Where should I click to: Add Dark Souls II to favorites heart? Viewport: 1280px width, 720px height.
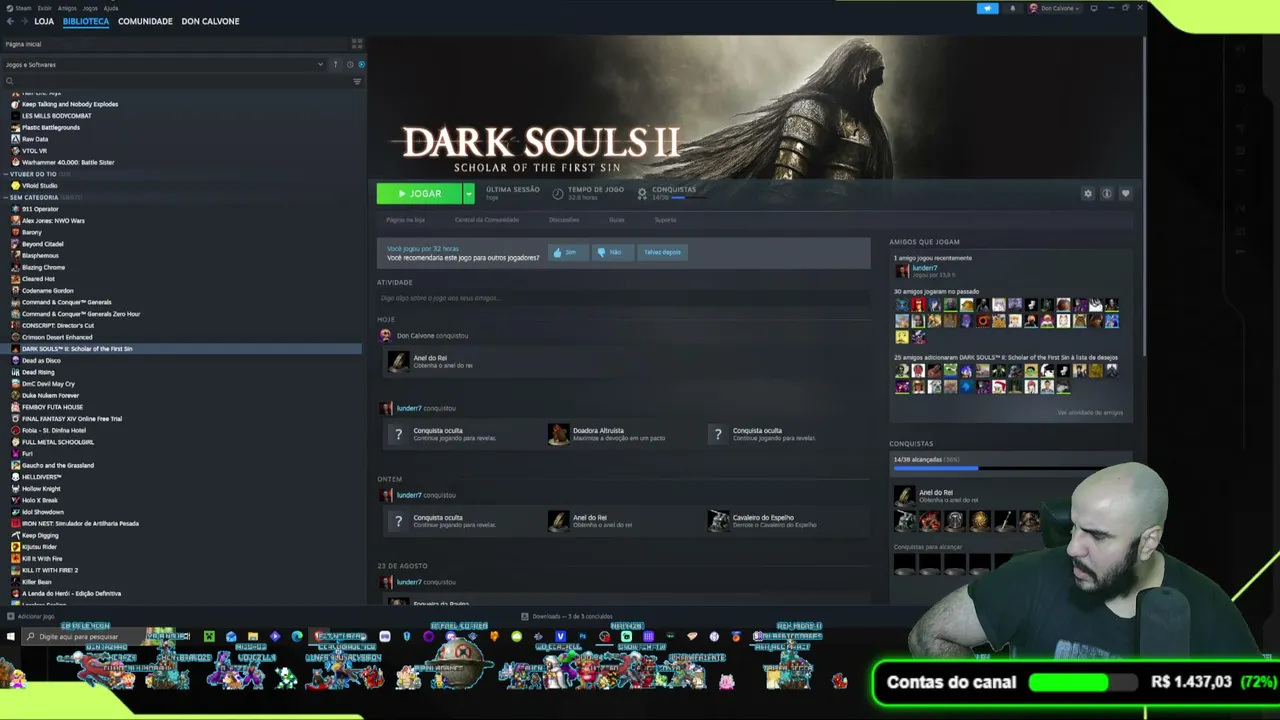point(1125,194)
